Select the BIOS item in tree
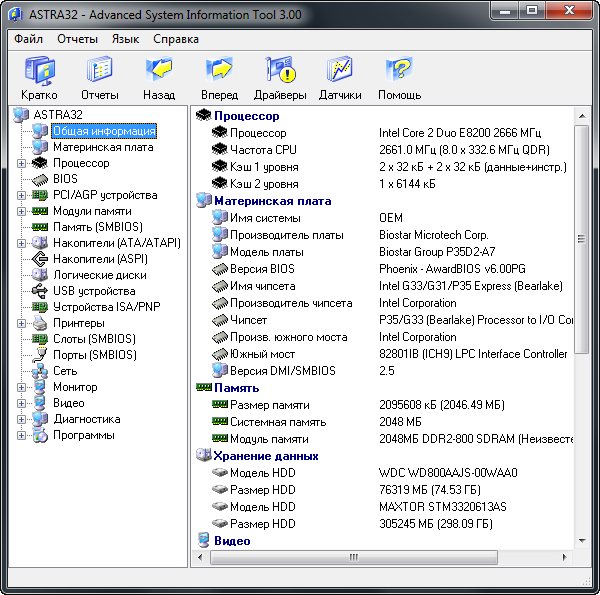Screen dimensions: 600x595 (65, 179)
